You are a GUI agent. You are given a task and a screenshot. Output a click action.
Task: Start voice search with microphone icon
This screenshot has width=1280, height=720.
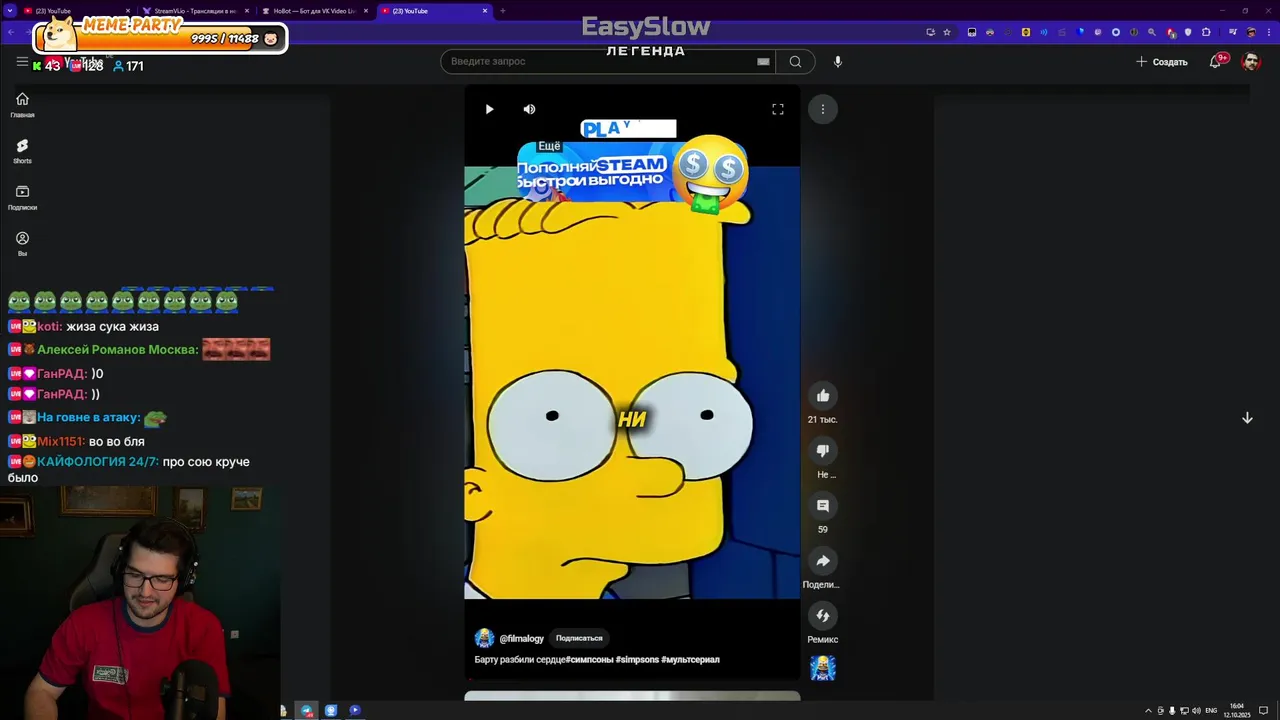(838, 62)
